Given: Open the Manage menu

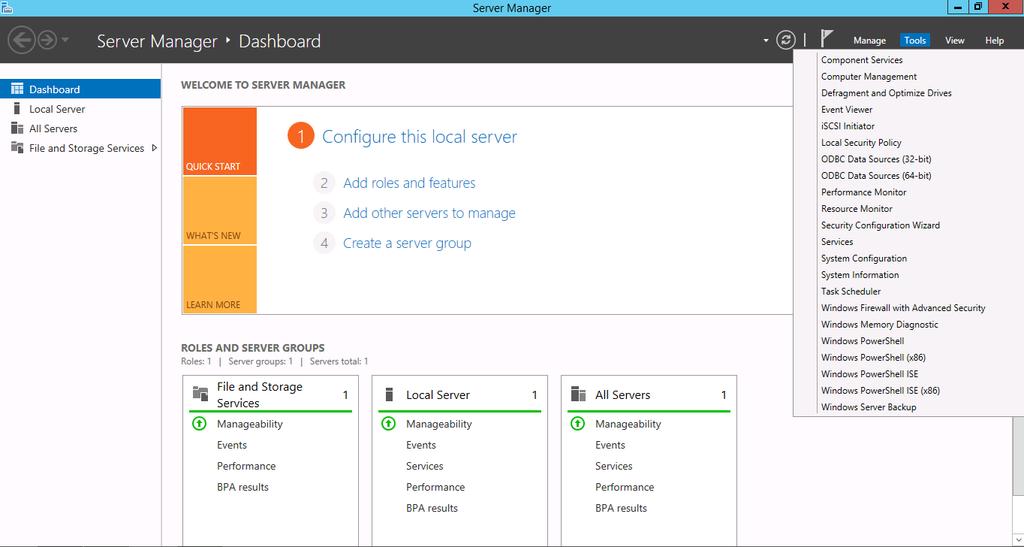Looking at the screenshot, I should pos(869,40).
